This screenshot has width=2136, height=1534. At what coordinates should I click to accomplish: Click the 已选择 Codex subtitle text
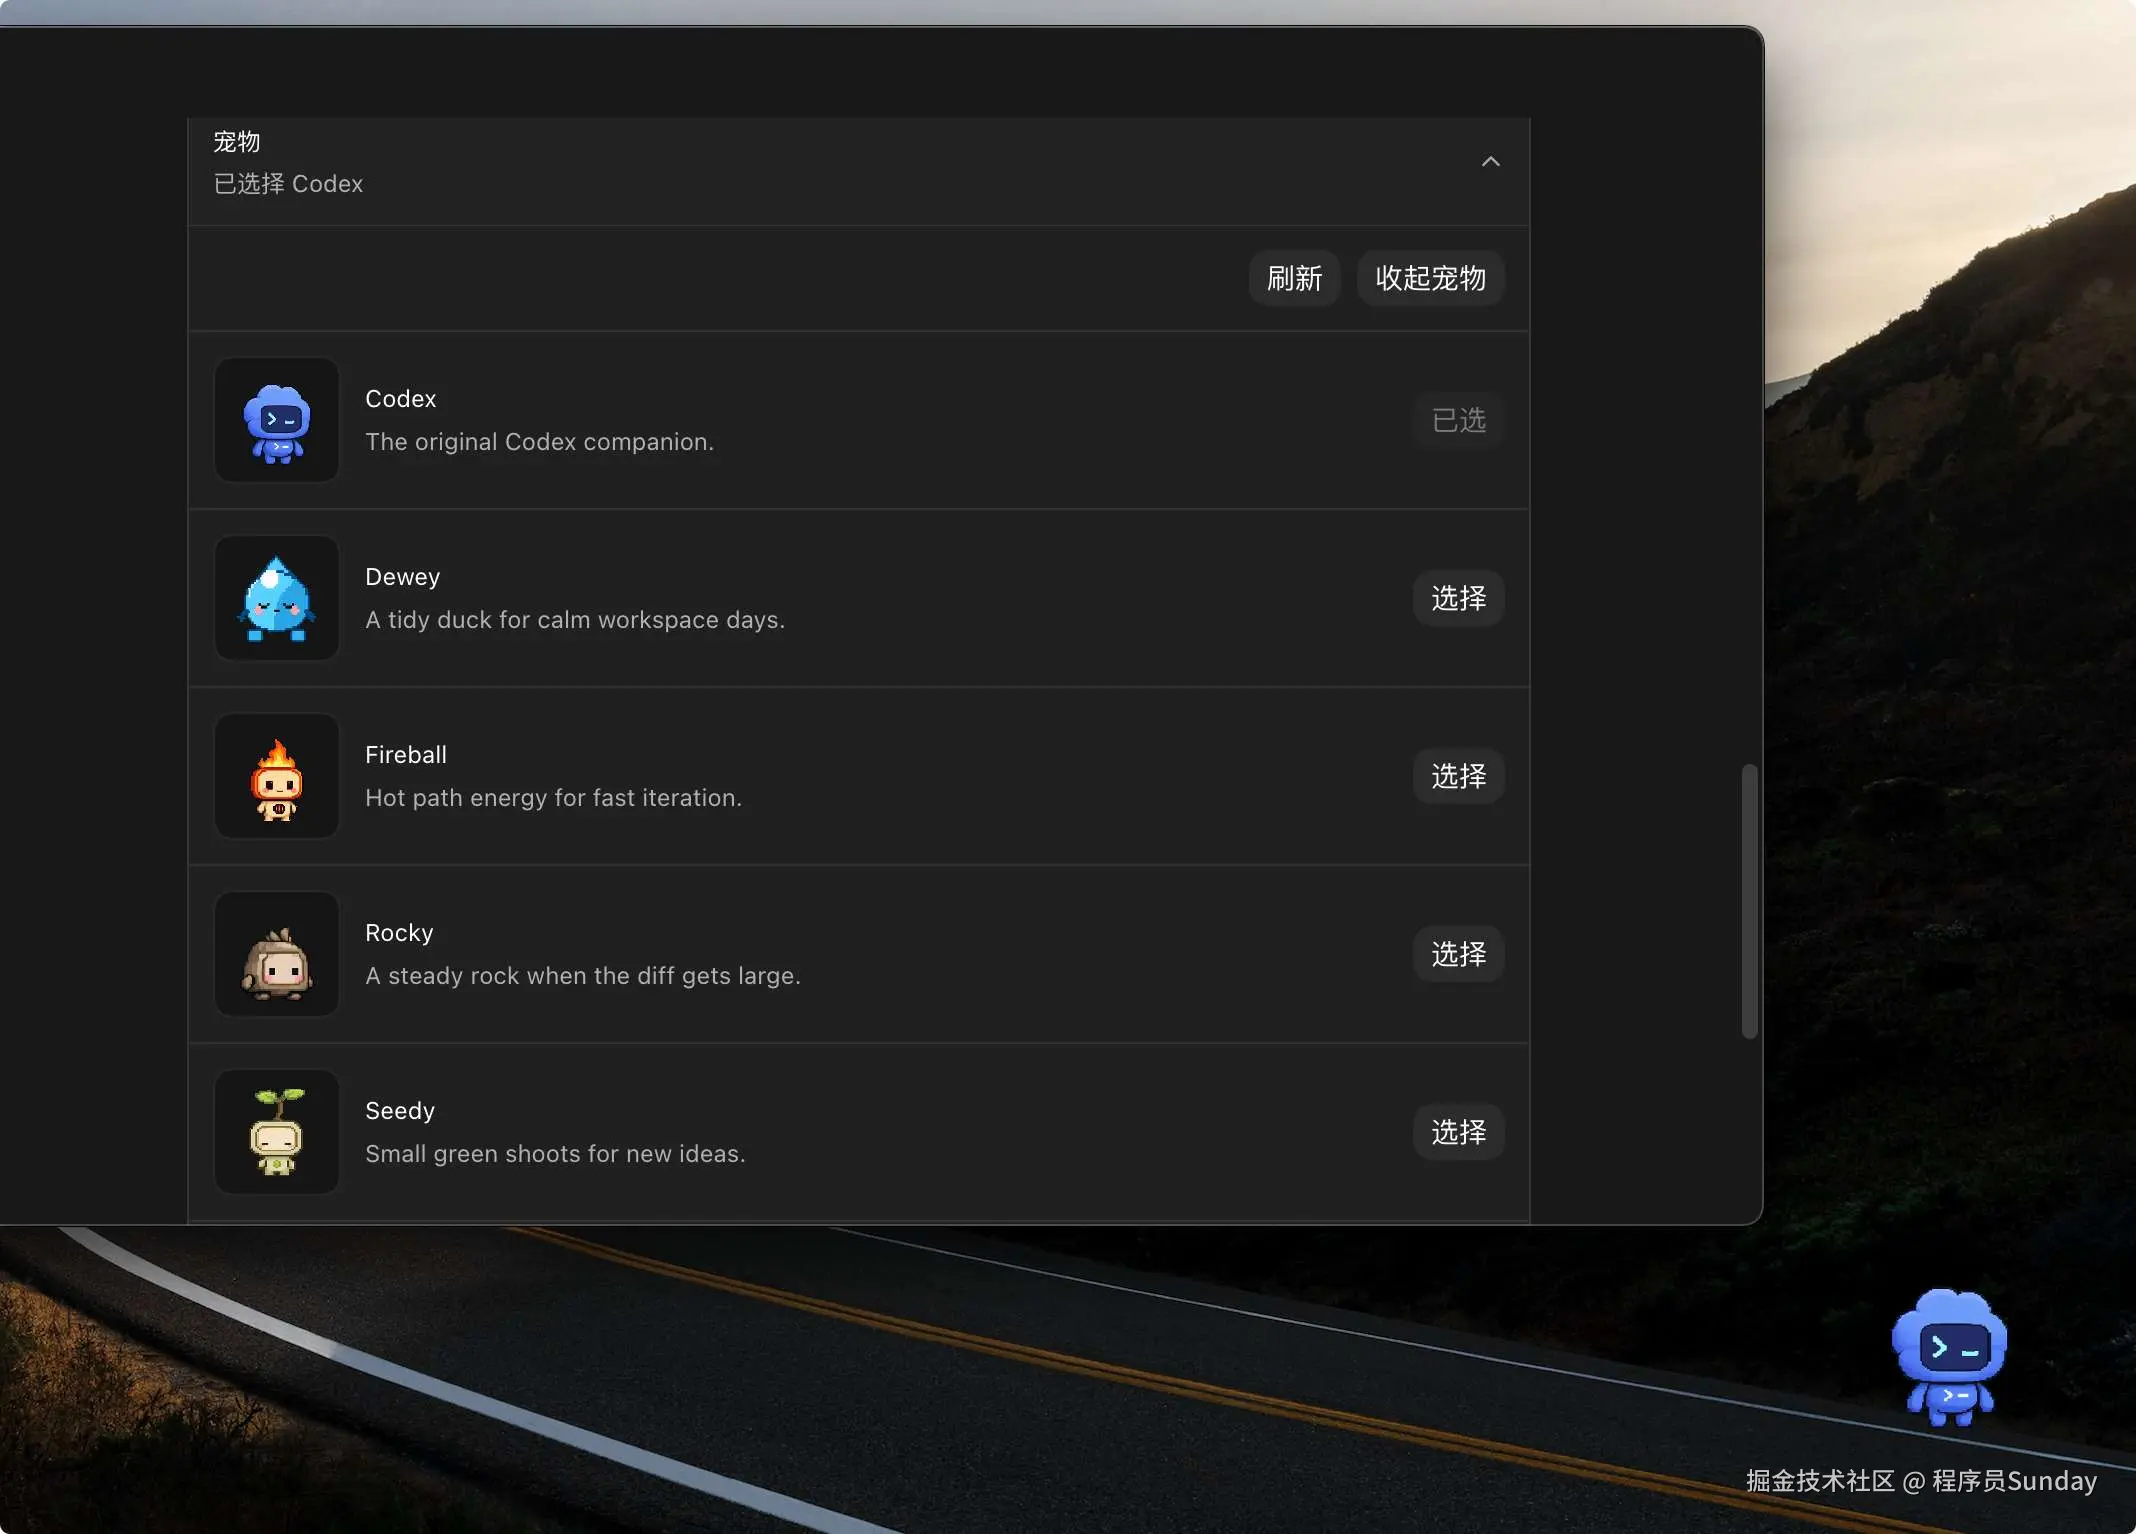coord(288,184)
